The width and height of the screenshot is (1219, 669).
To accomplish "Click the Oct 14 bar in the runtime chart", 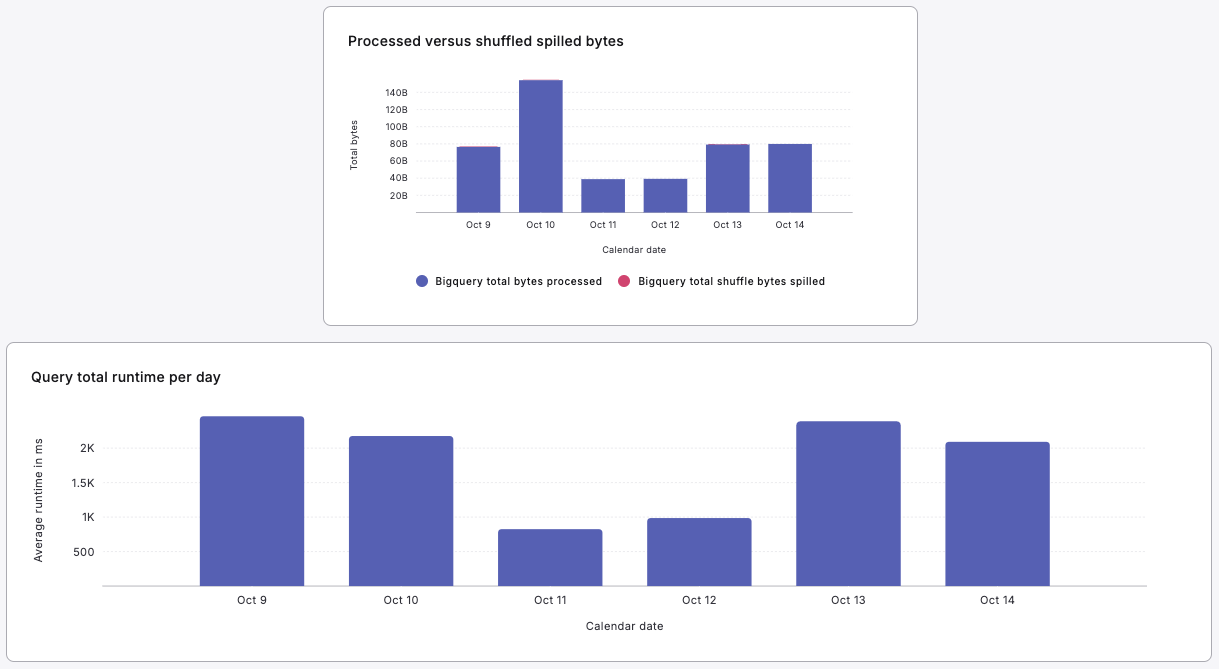I will [x=997, y=514].
